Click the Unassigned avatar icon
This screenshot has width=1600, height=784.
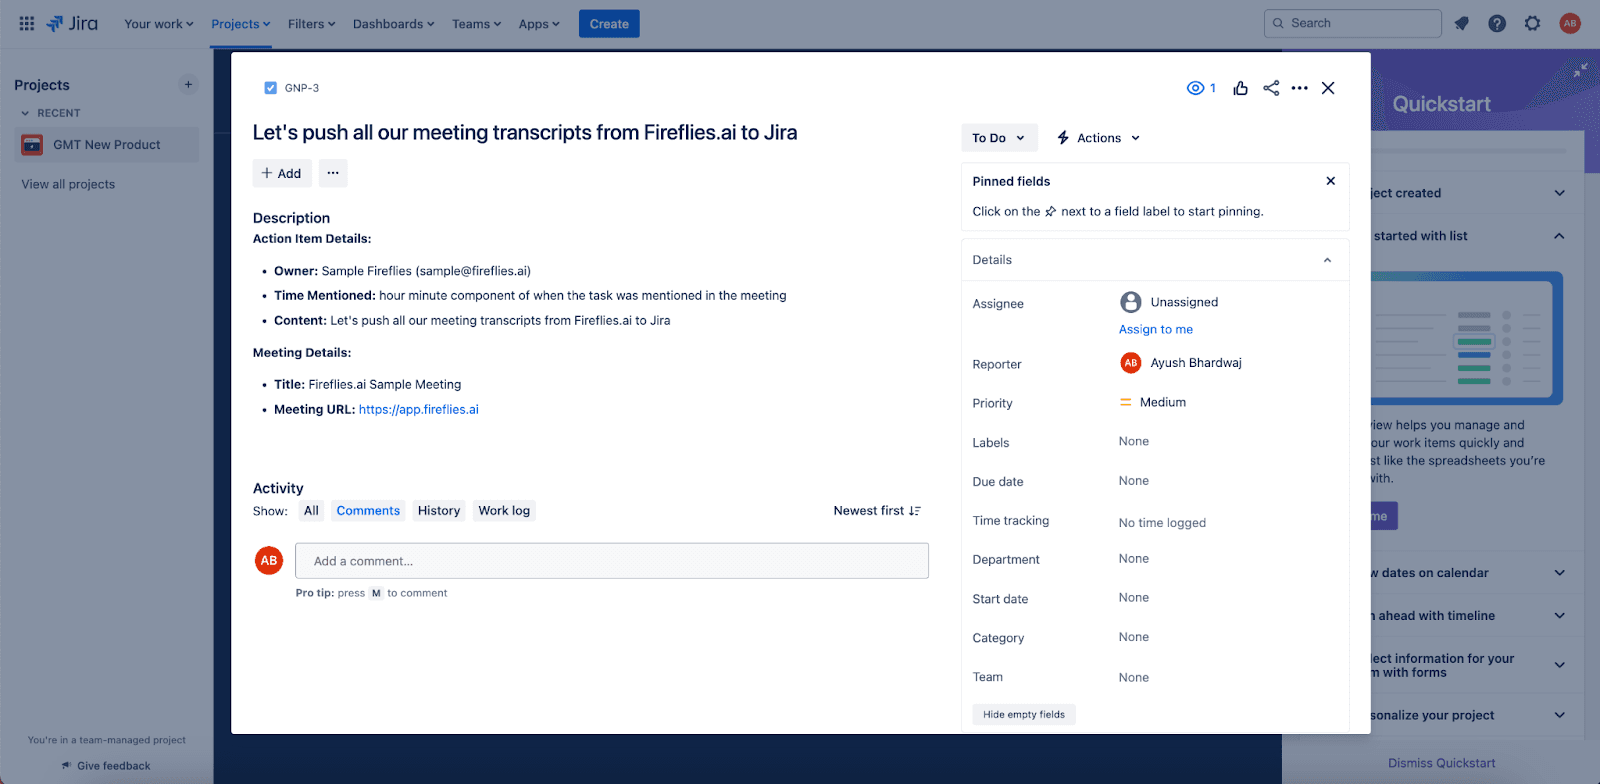[1131, 302]
